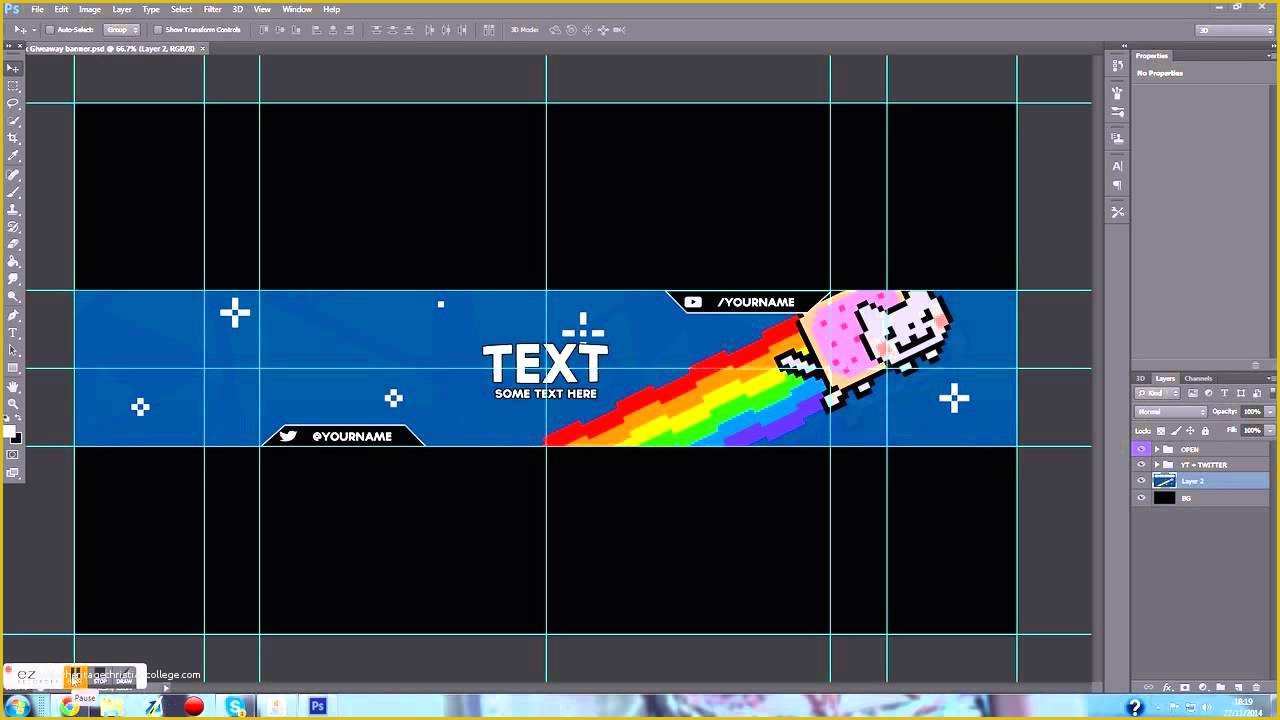Expand the YT + TWITTER layer group

pos(1157,465)
